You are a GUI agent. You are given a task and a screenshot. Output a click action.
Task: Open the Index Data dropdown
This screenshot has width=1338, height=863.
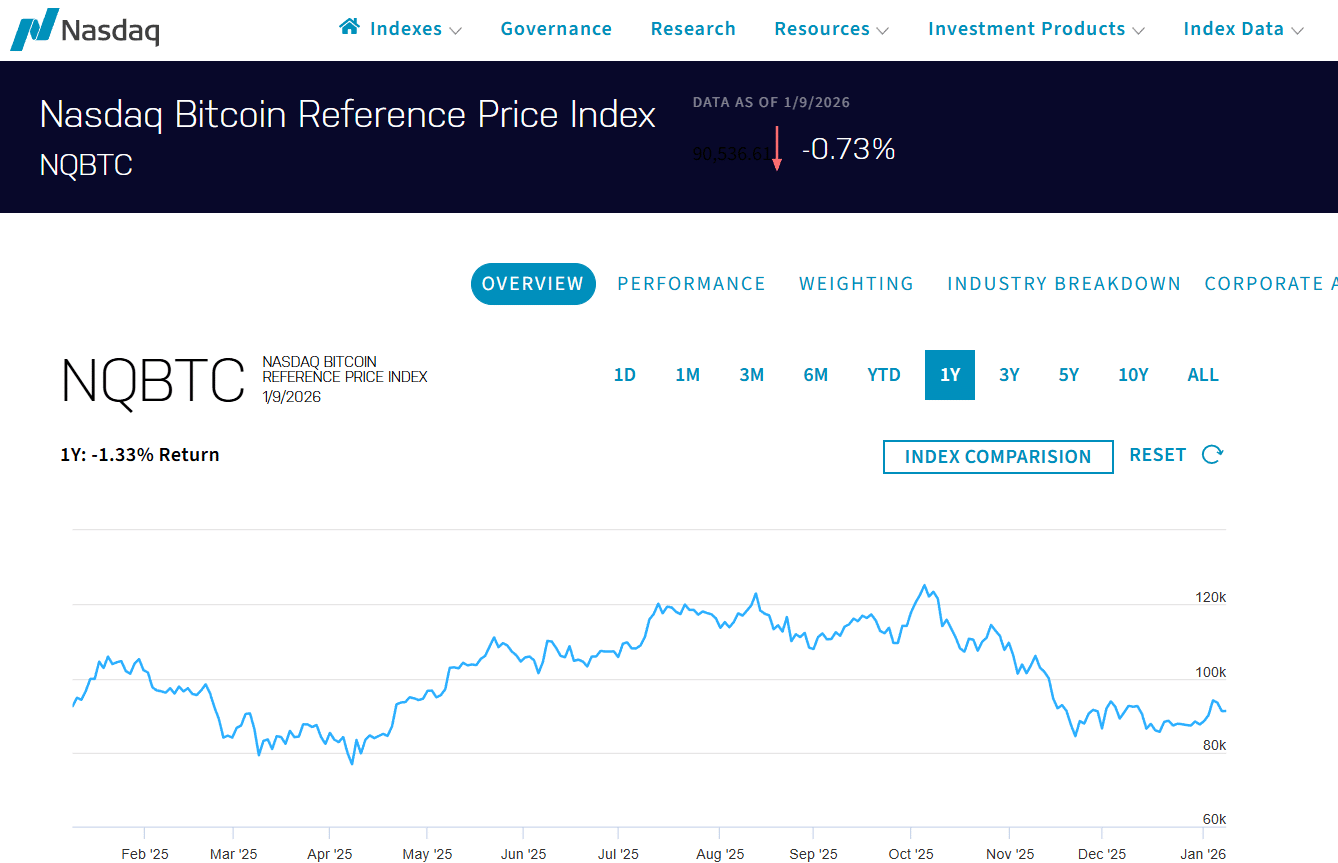click(1243, 30)
